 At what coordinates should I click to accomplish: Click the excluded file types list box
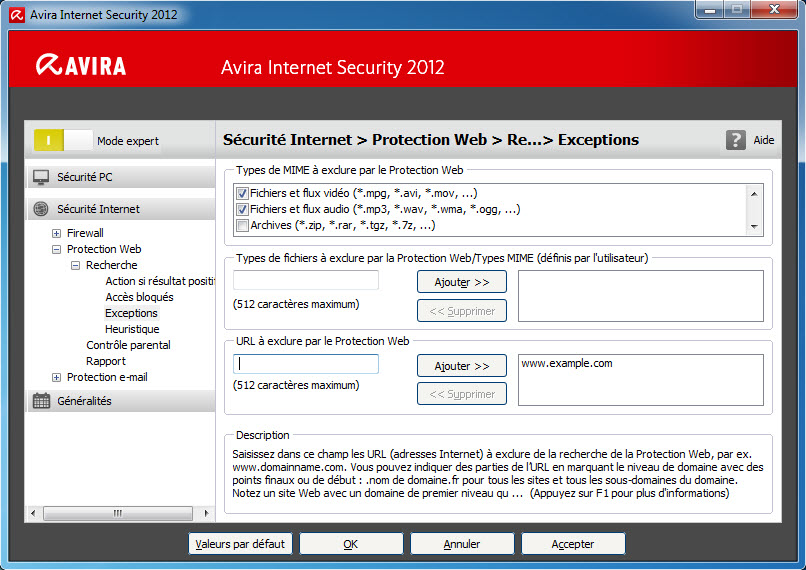(x=640, y=296)
